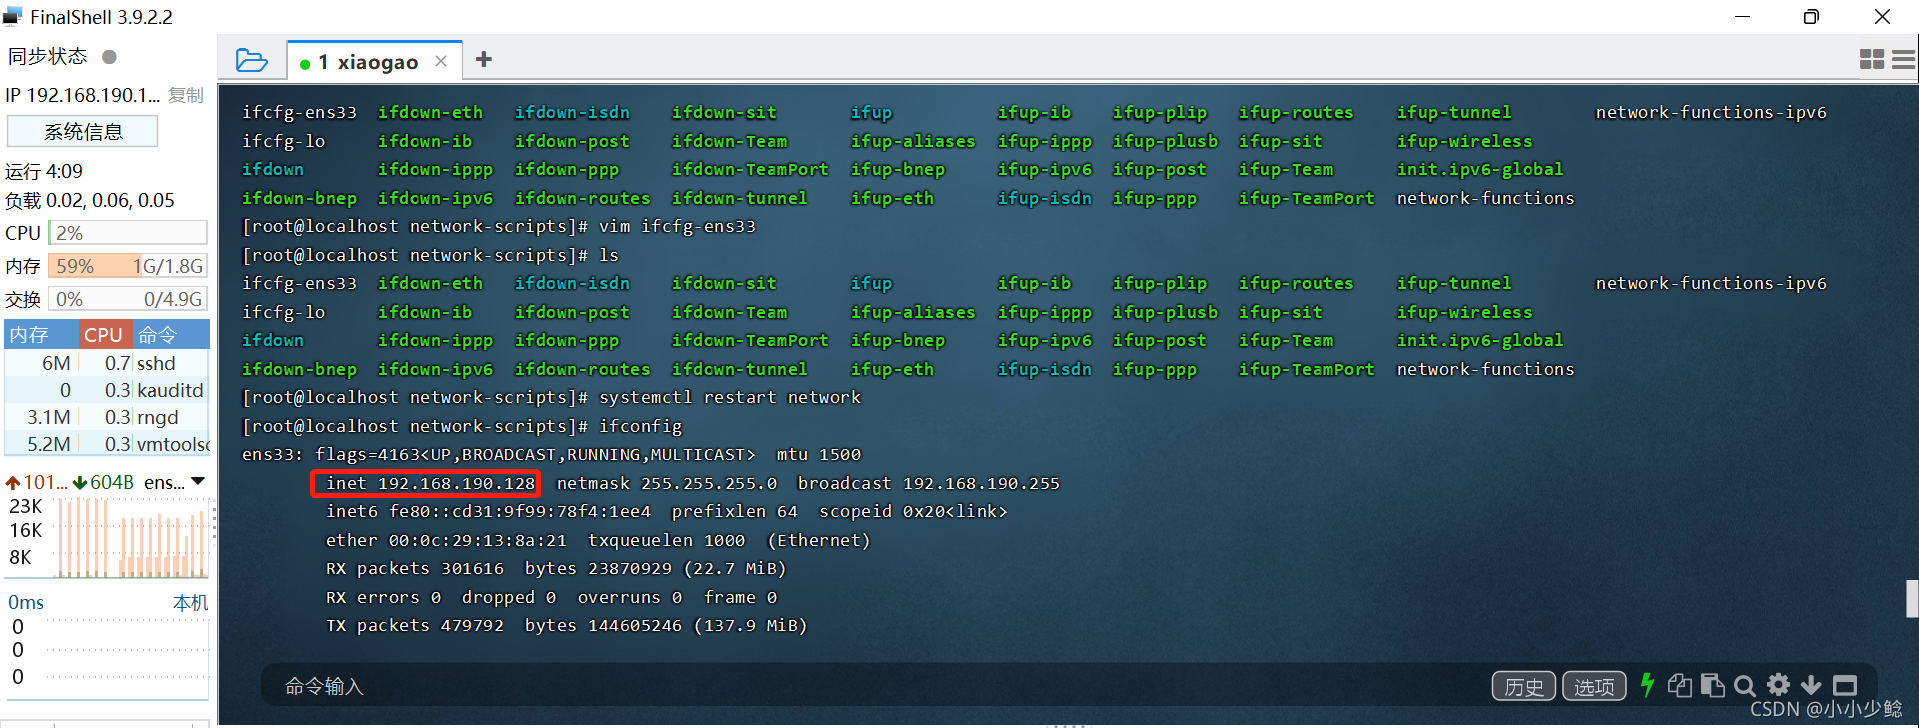Click the green lightning quick command icon
This screenshot has height=728, width=1919.
point(1647,685)
